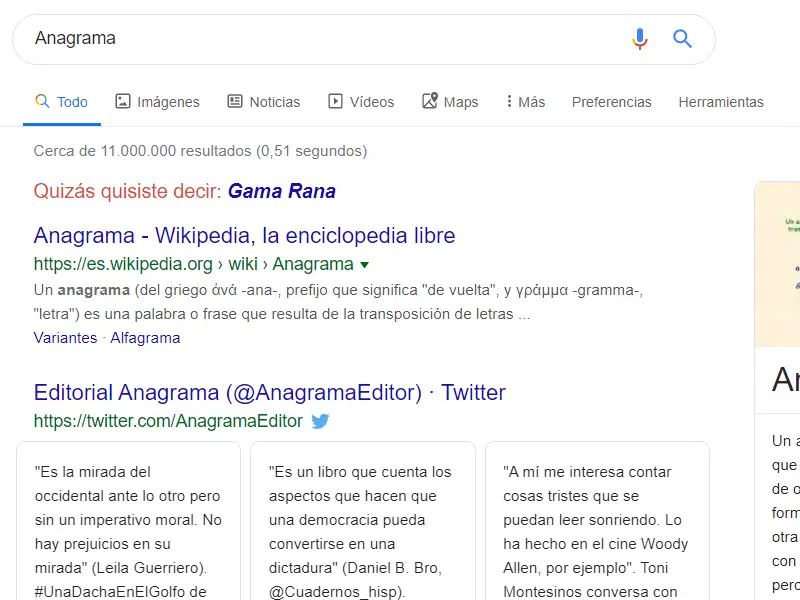Switch to the Maps tab
The image size is (800, 600).
coord(450,102)
